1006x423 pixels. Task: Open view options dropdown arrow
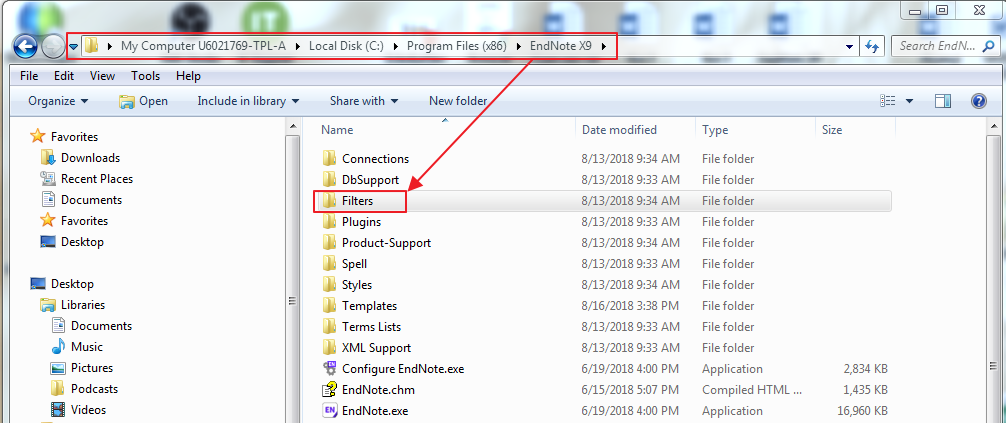point(909,101)
